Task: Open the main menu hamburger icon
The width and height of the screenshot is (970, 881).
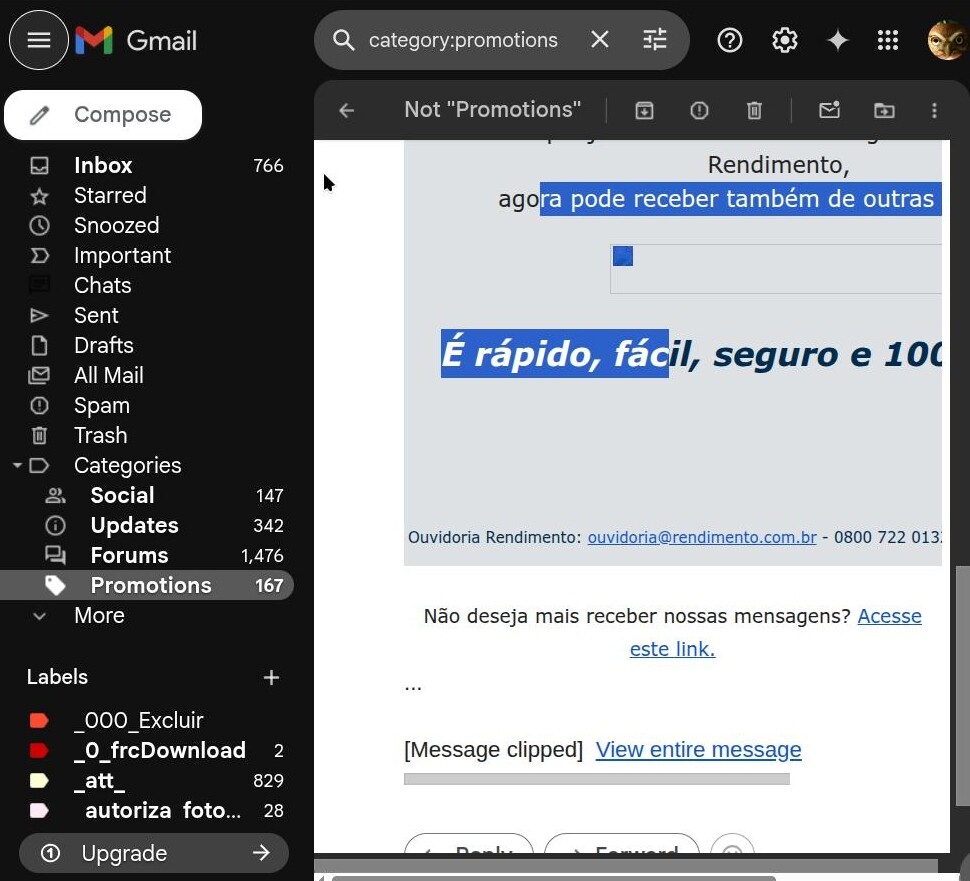Action: click(39, 40)
